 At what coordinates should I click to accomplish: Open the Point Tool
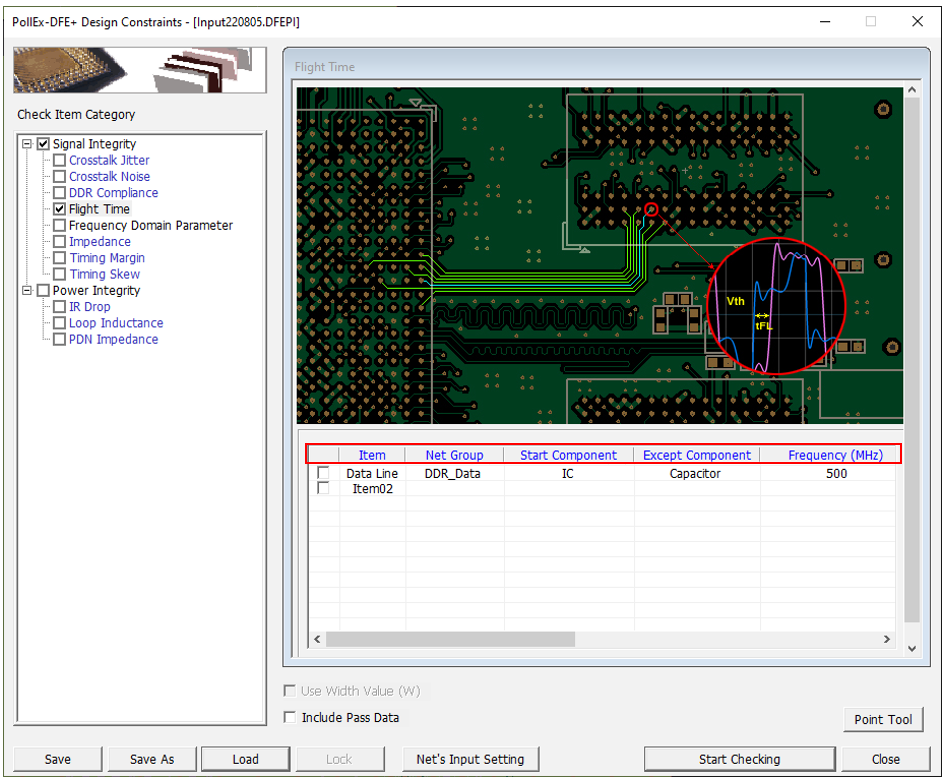pyautogui.click(x=883, y=719)
